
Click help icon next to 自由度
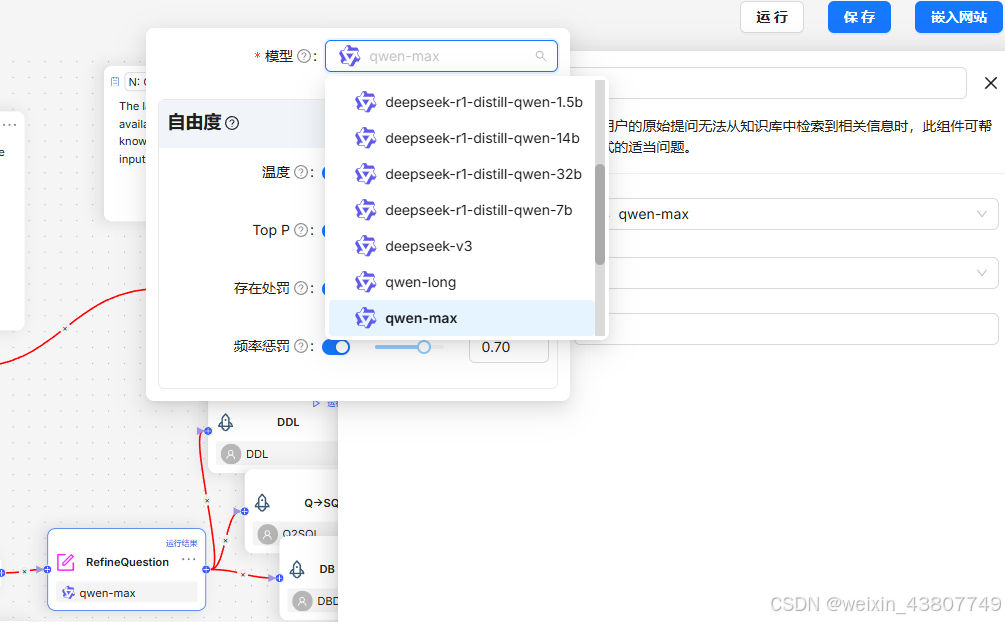(x=233, y=123)
